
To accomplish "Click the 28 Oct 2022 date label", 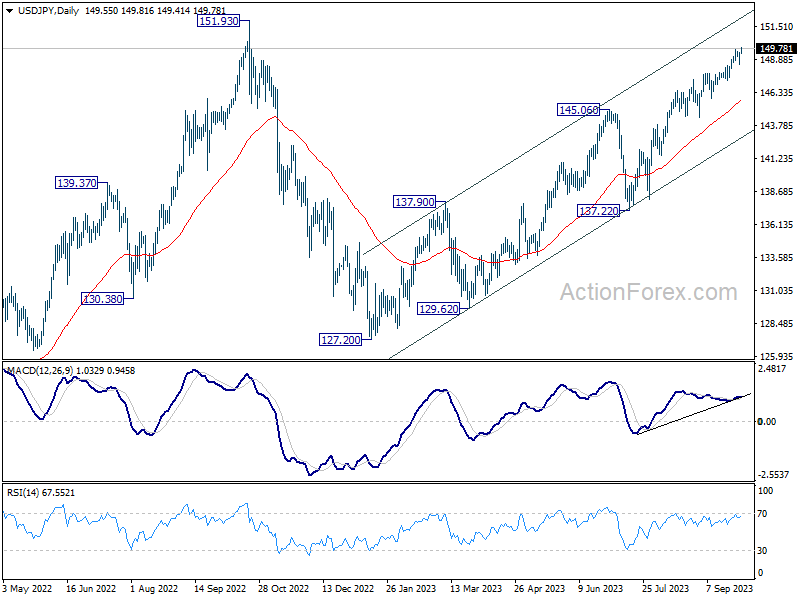I will pyautogui.click(x=283, y=588).
